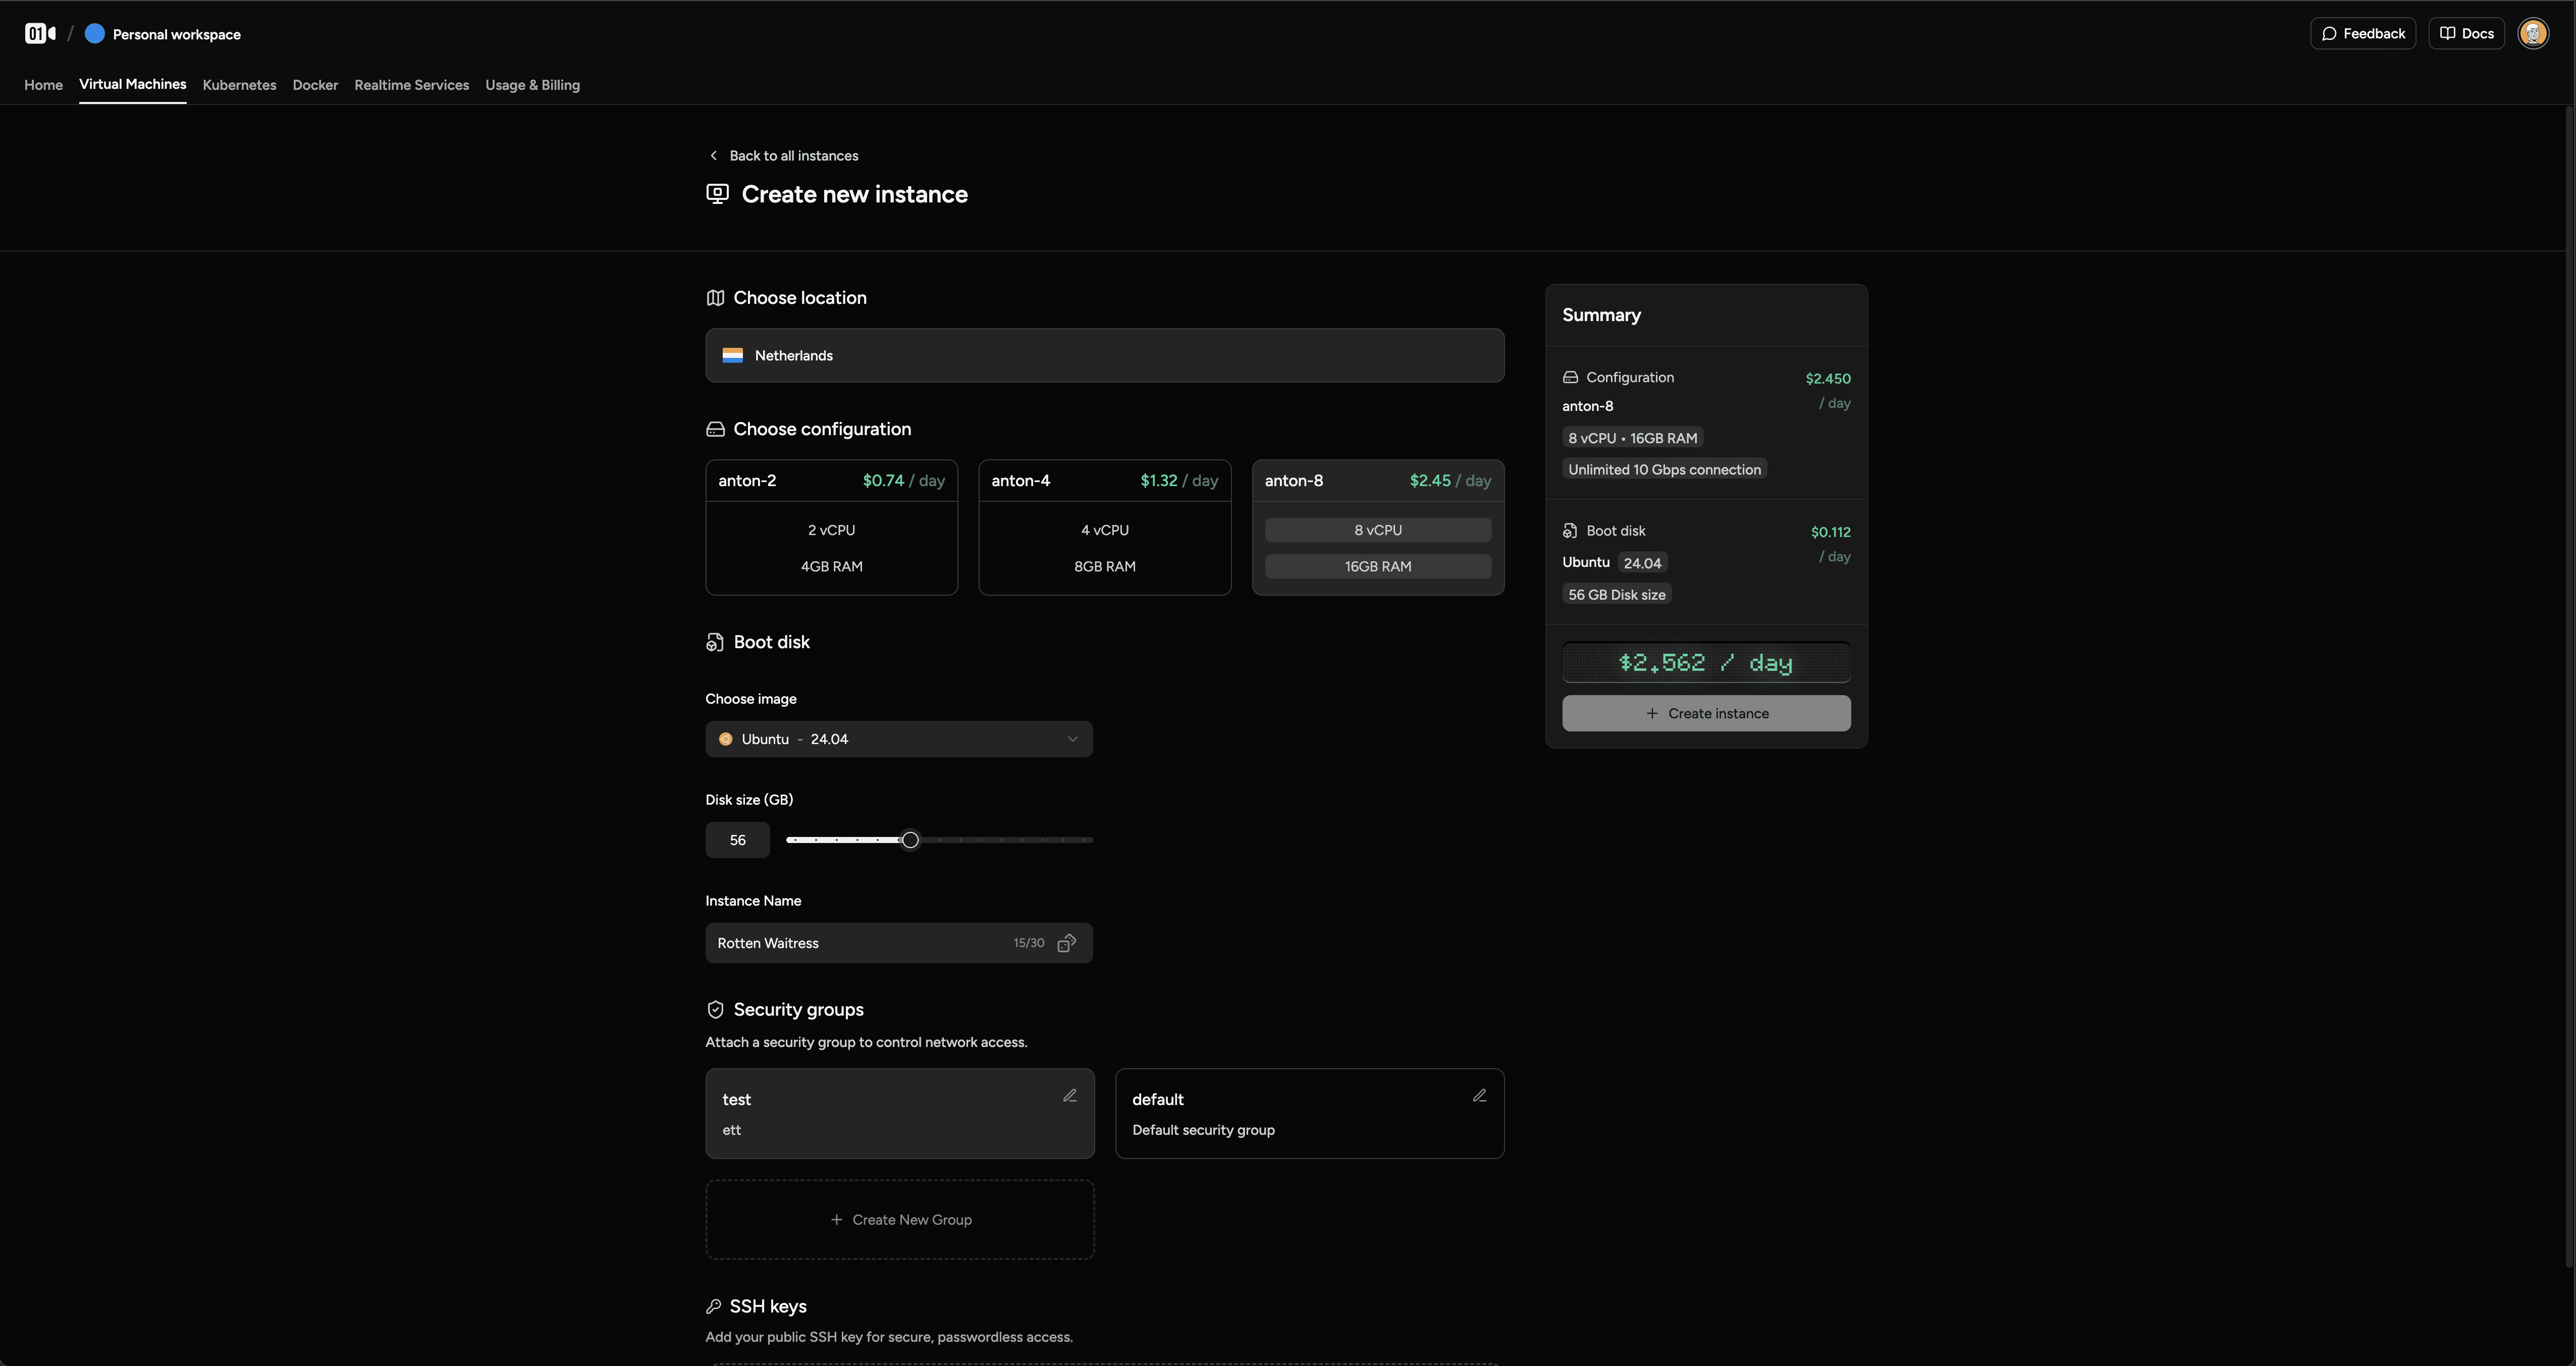Viewport: 2576px width, 1366px height.
Task: Open the Docker tab
Action: 315,85
